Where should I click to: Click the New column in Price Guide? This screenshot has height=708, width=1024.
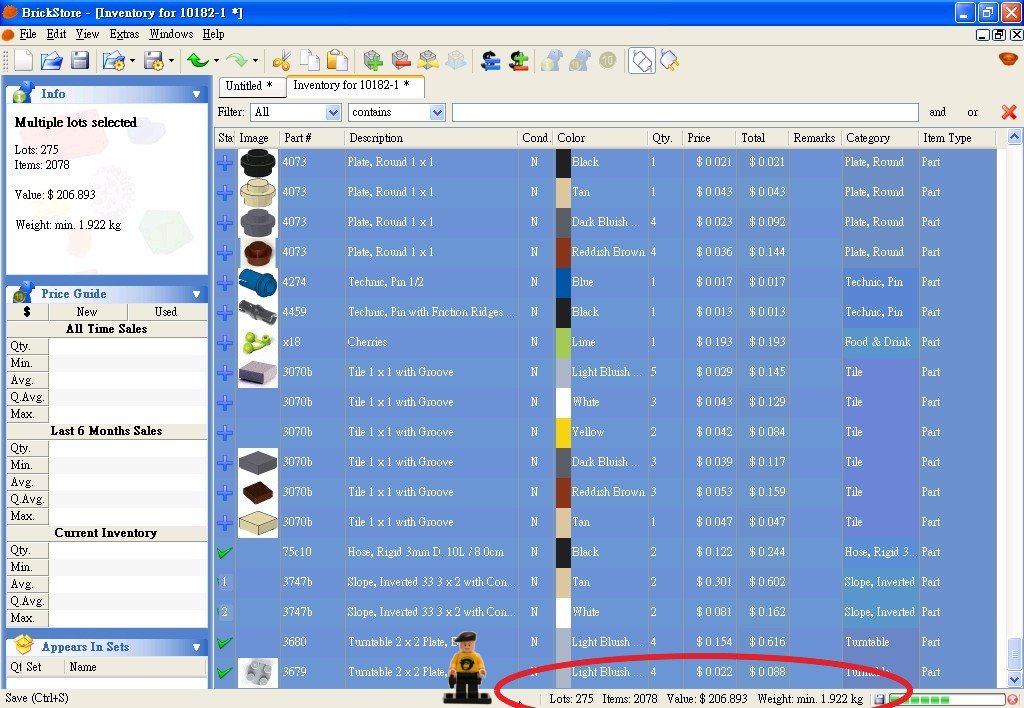(87, 312)
